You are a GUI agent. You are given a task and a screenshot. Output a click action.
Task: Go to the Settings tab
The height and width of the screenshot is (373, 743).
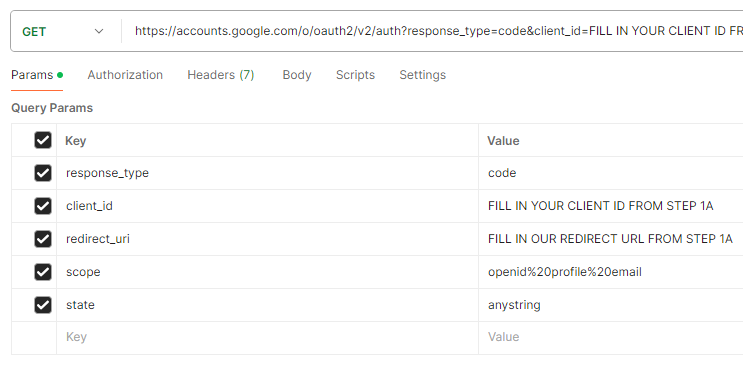coord(423,75)
